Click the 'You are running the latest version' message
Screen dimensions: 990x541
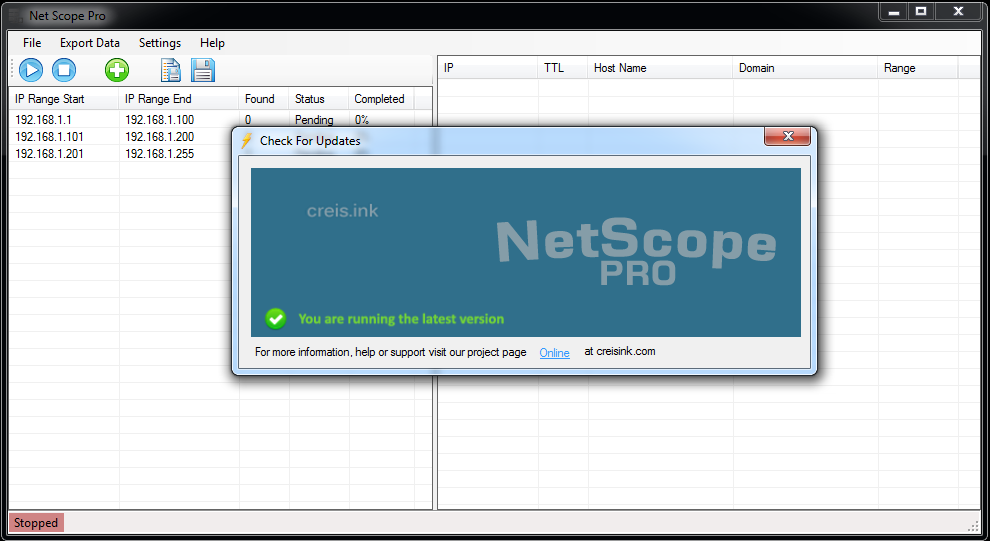401,319
